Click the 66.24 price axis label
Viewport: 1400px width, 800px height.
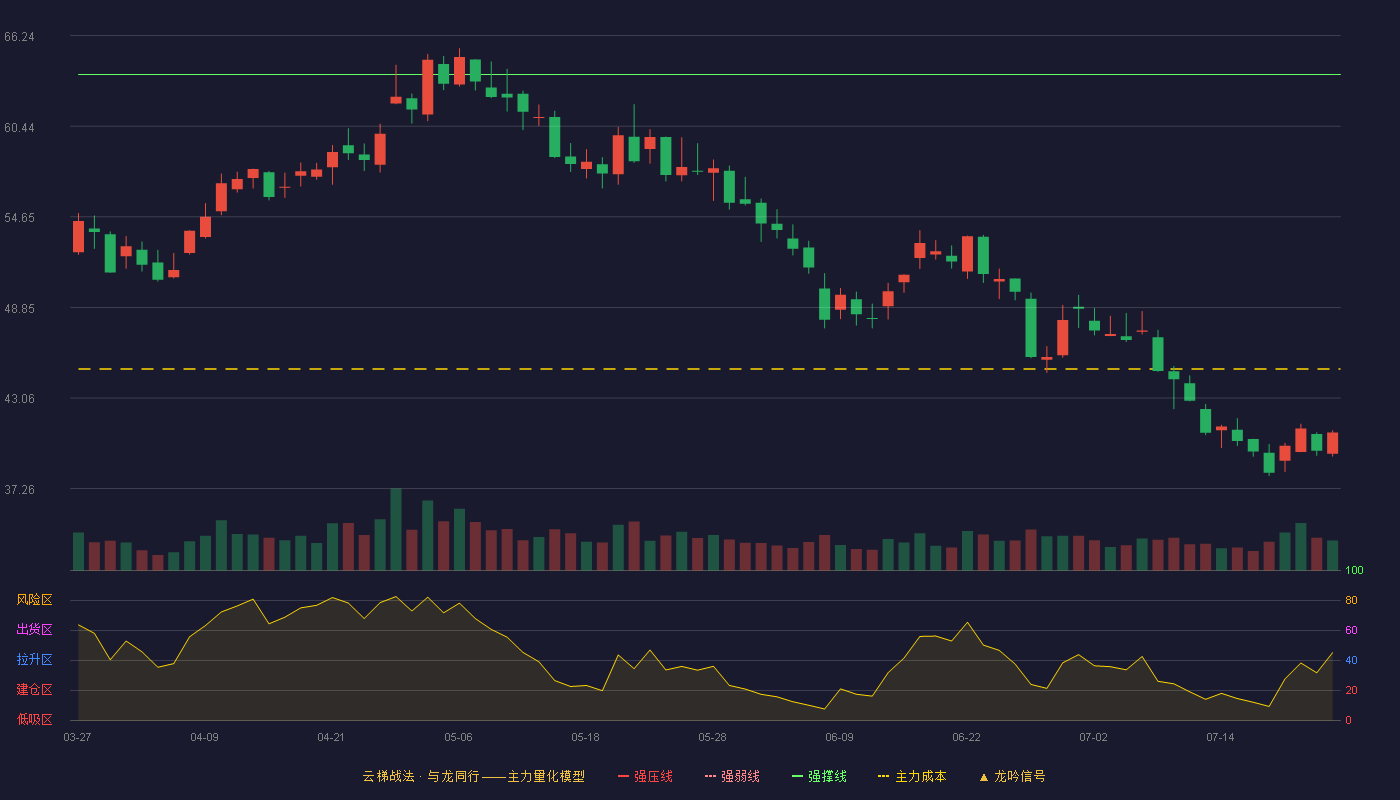19,37
